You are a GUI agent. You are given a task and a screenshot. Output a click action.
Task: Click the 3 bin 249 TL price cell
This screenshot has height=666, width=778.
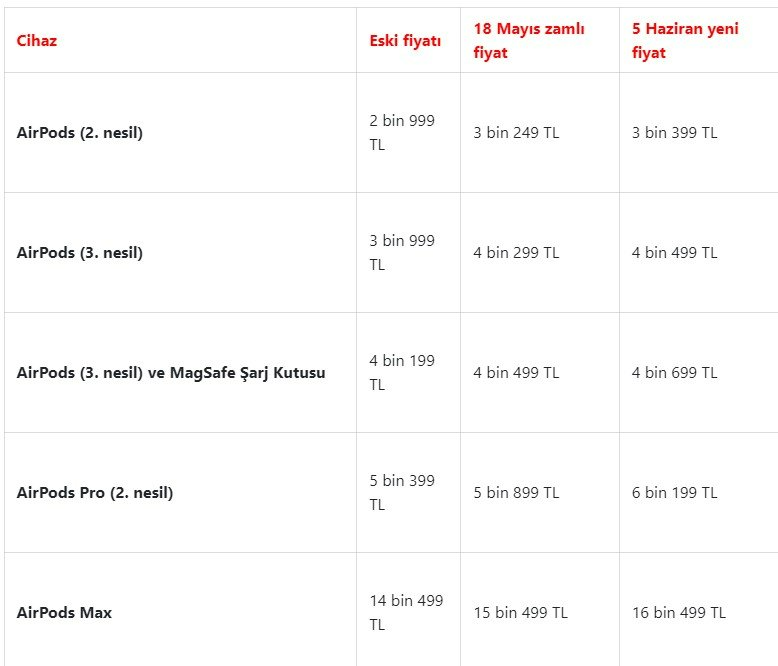click(516, 133)
